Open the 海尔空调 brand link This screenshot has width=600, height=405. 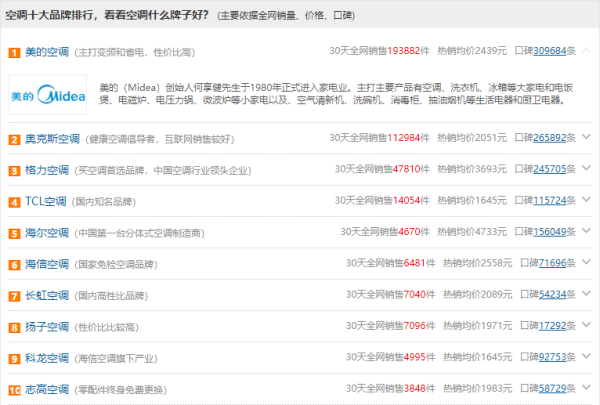[47, 233]
